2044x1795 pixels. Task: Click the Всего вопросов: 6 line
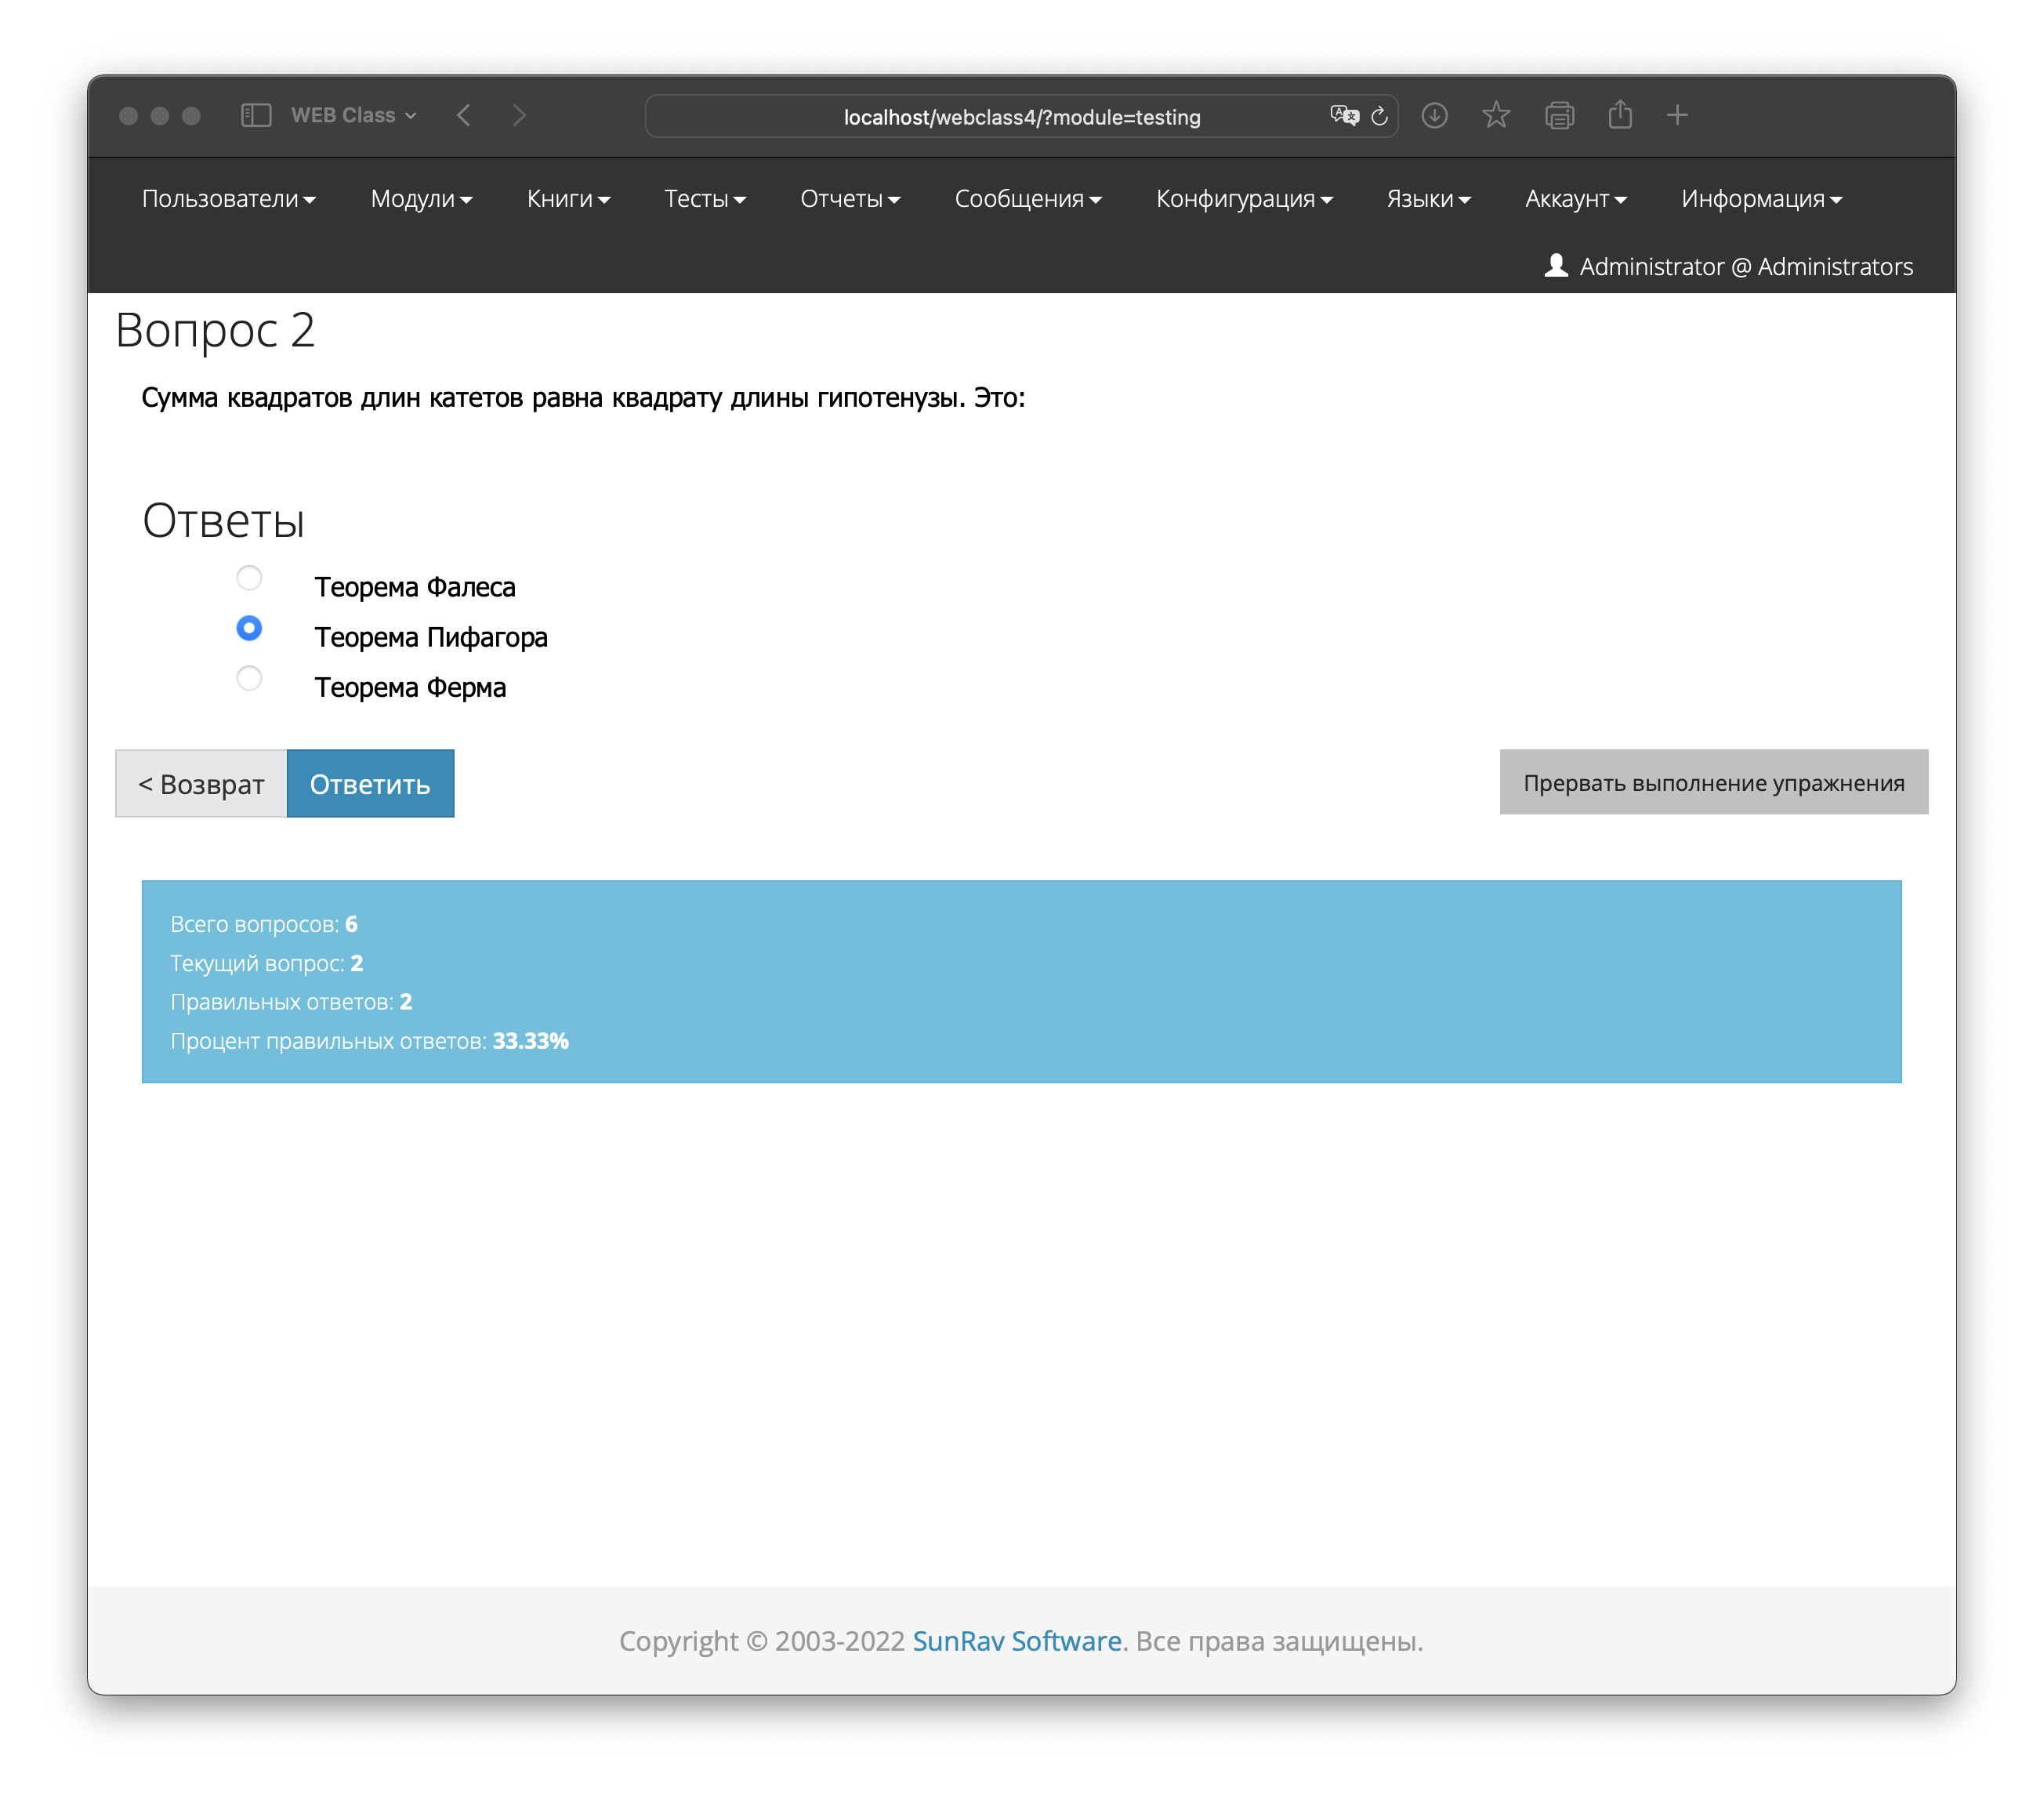263,923
